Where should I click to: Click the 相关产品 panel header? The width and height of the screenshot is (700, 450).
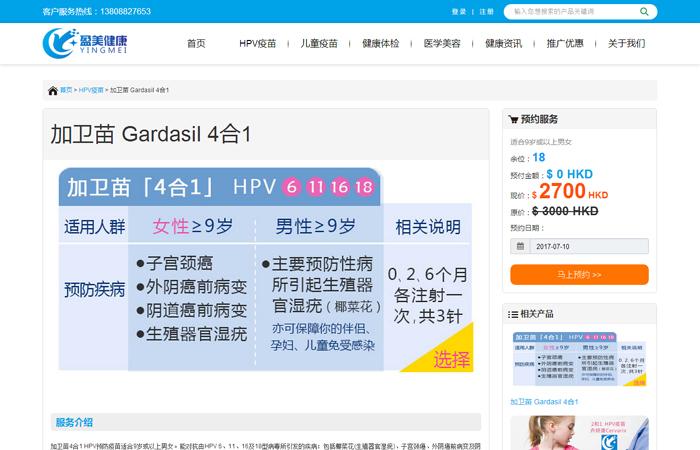point(579,314)
